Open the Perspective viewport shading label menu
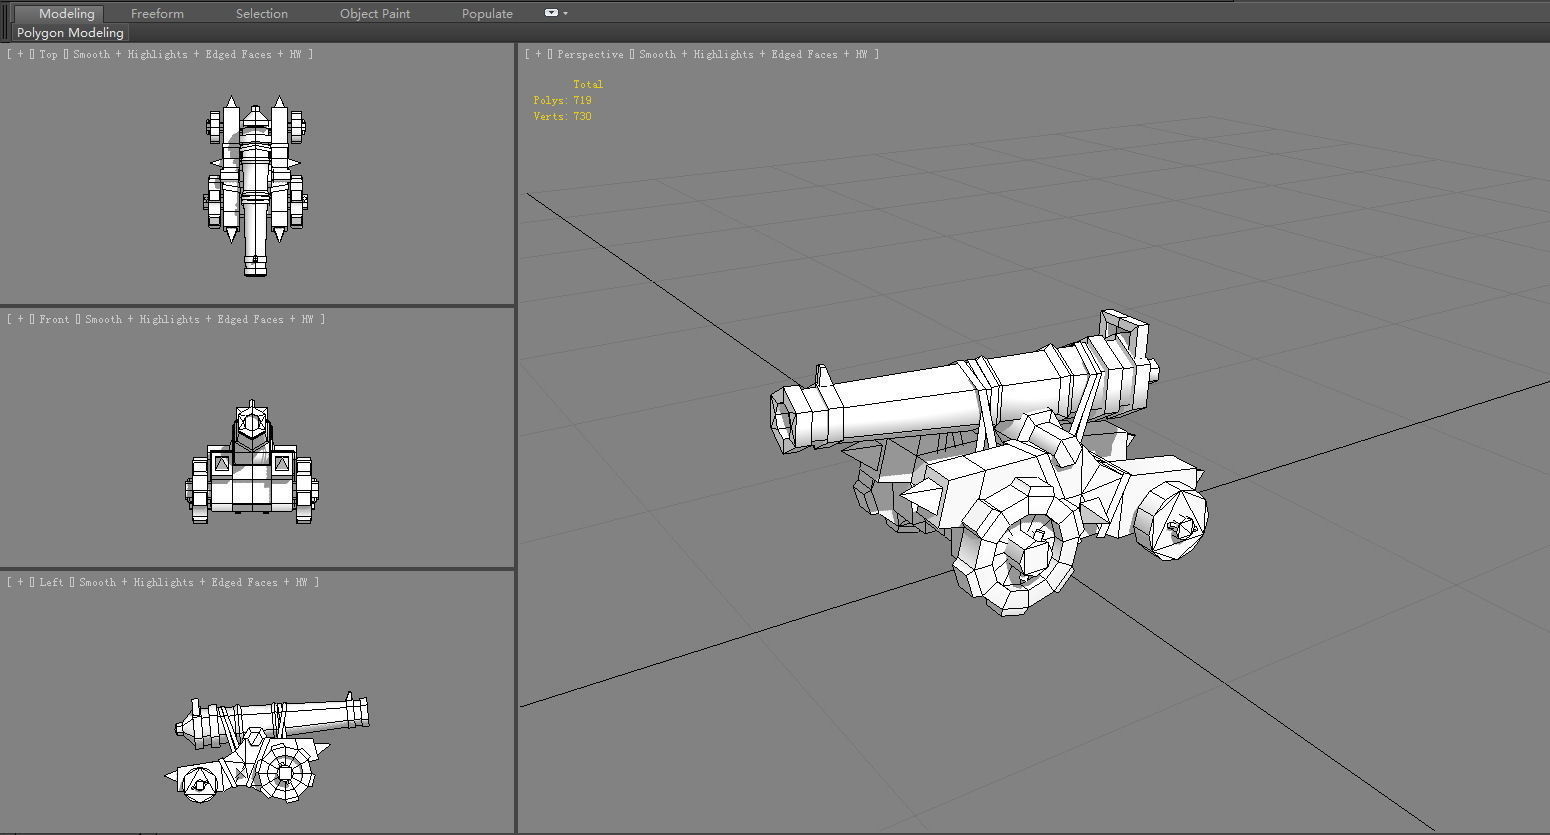Screen dimensions: 1550x835 [x=752, y=54]
